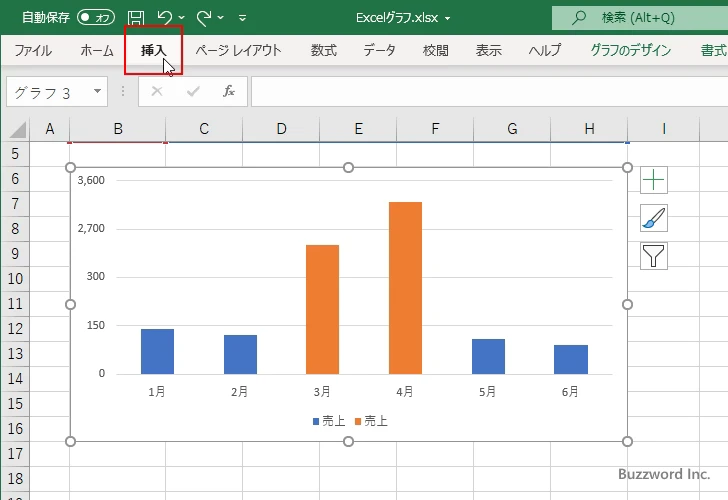Click the Redo arrow icon

pos(203,18)
